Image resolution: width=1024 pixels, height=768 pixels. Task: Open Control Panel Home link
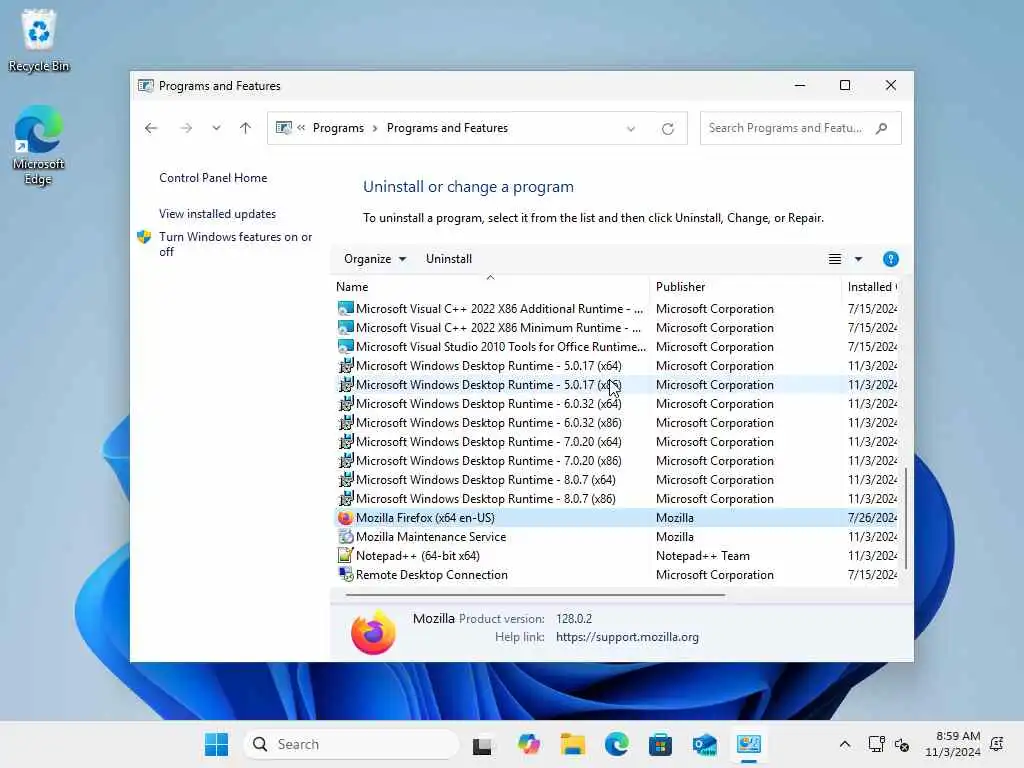(x=213, y=178)
